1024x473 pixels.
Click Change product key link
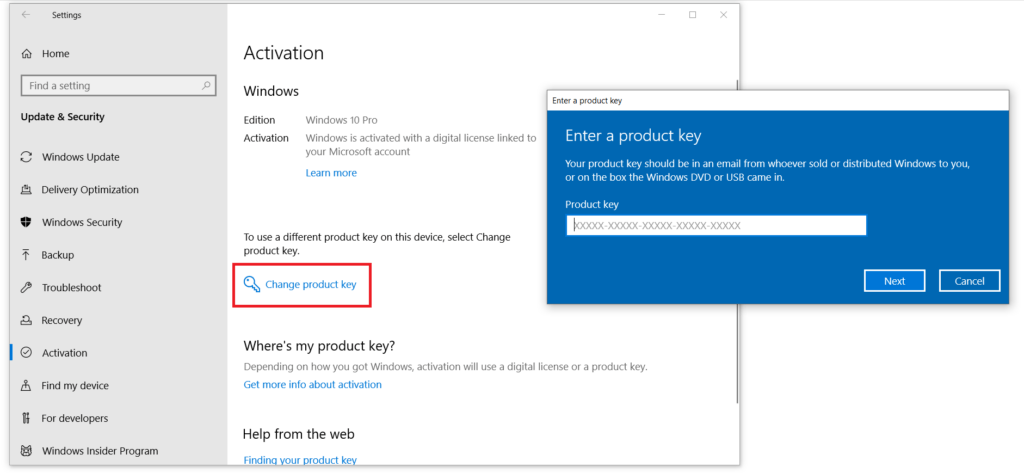tap(311, 284)
